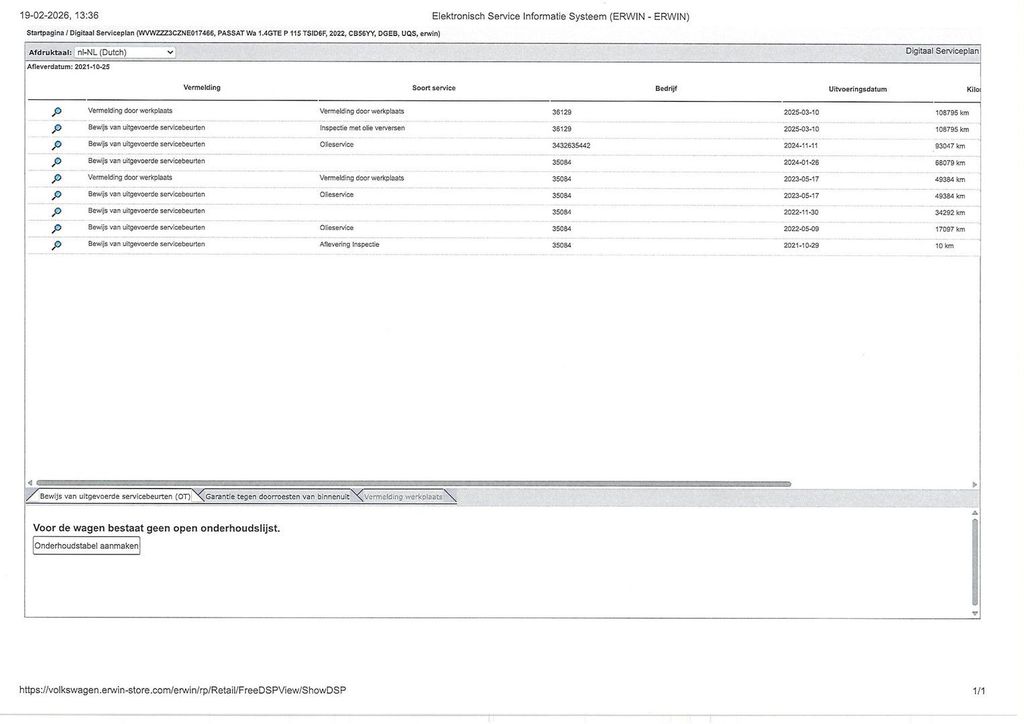Click down arrow of lower panel scrollbar

pos(975,613)
